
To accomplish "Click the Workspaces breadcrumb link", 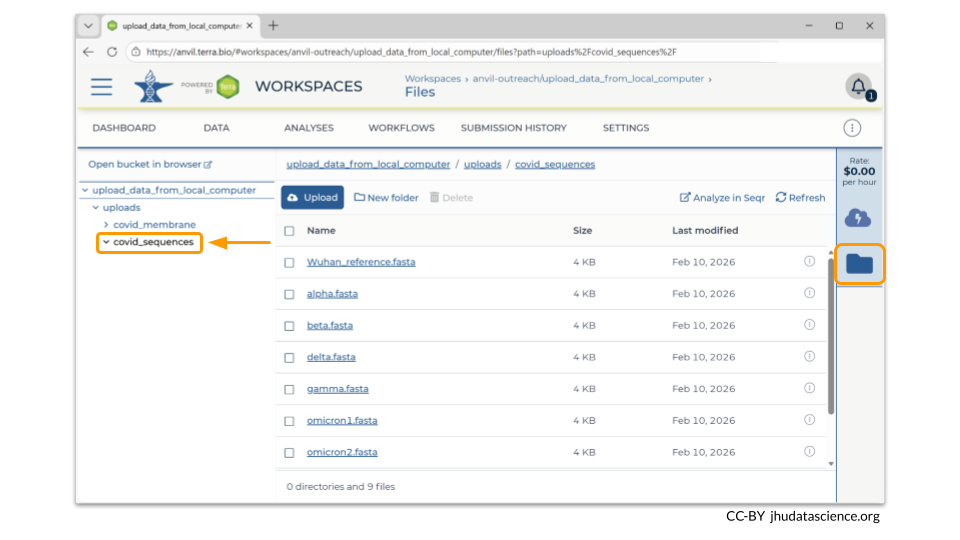I will tap(433, 78).
